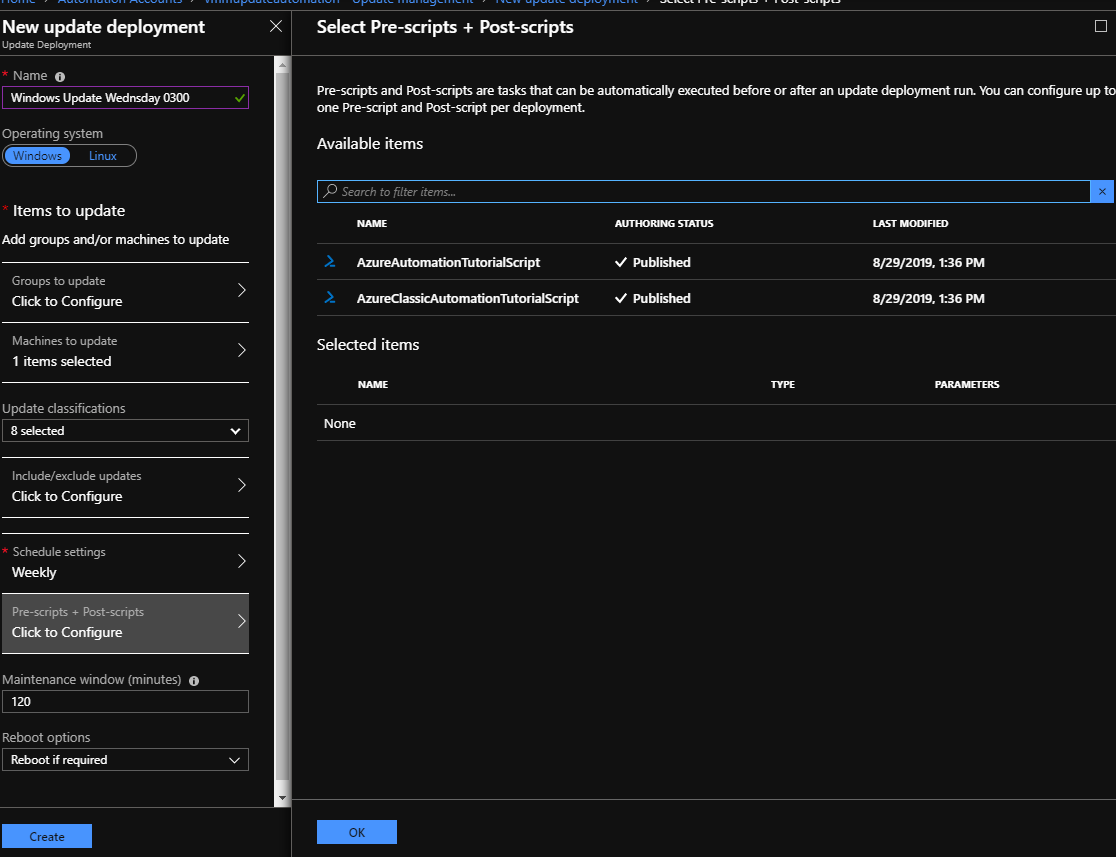Expand Groups to update configuration
Image resolution: width=1116 pixels, height=857 pixels.
pos(125,292)
